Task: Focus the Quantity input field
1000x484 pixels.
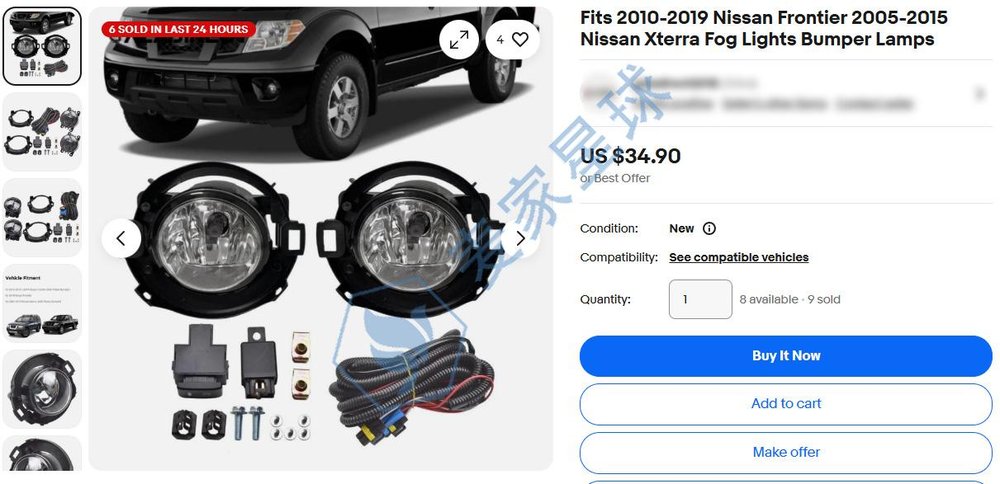Action: click(x=700, y=299)
